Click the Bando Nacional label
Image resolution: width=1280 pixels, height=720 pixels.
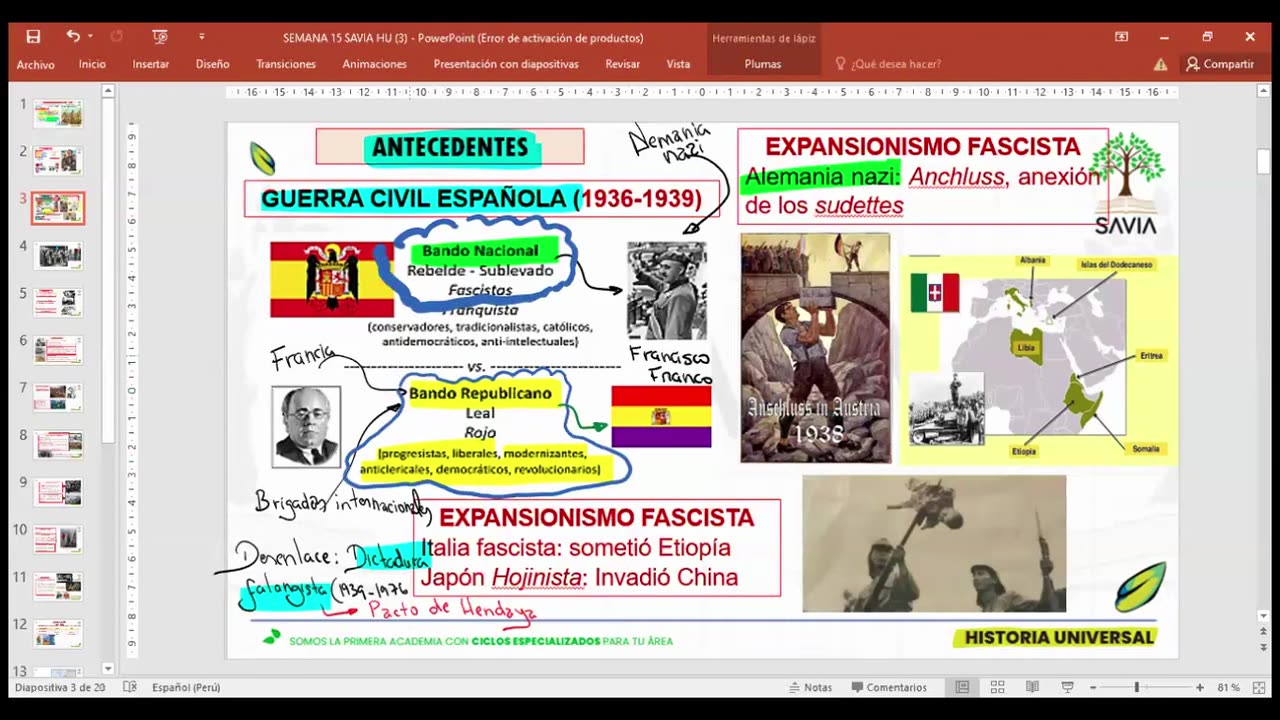click(x=479, y=250)
